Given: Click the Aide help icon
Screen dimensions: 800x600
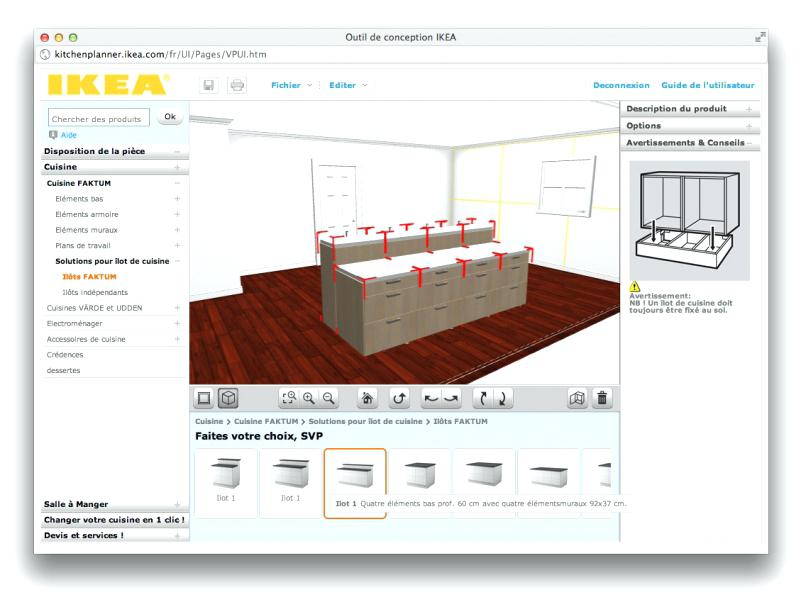Looking at the screenshot, I should pos(53,135).
